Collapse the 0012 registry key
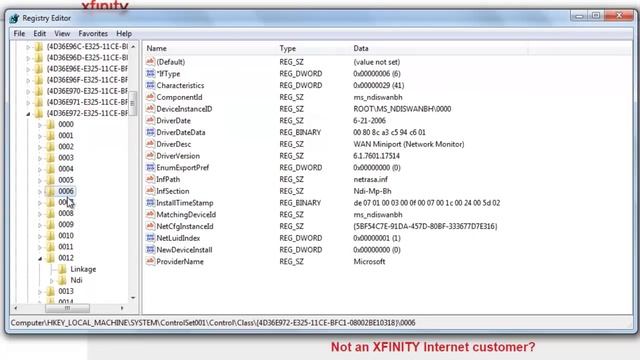The image size is (640, 360). 40,258
